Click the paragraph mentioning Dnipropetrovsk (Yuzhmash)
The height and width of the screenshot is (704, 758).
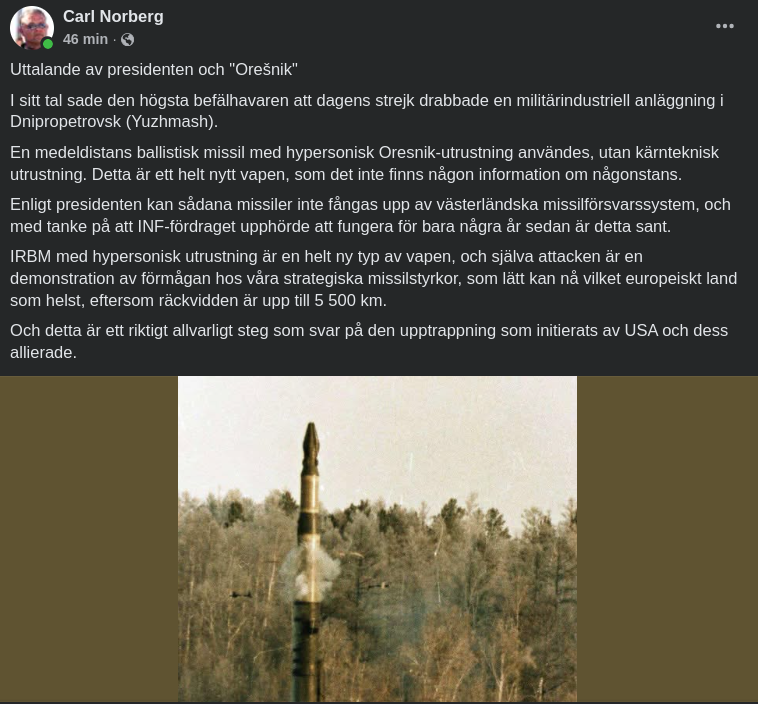pos(367,111)
